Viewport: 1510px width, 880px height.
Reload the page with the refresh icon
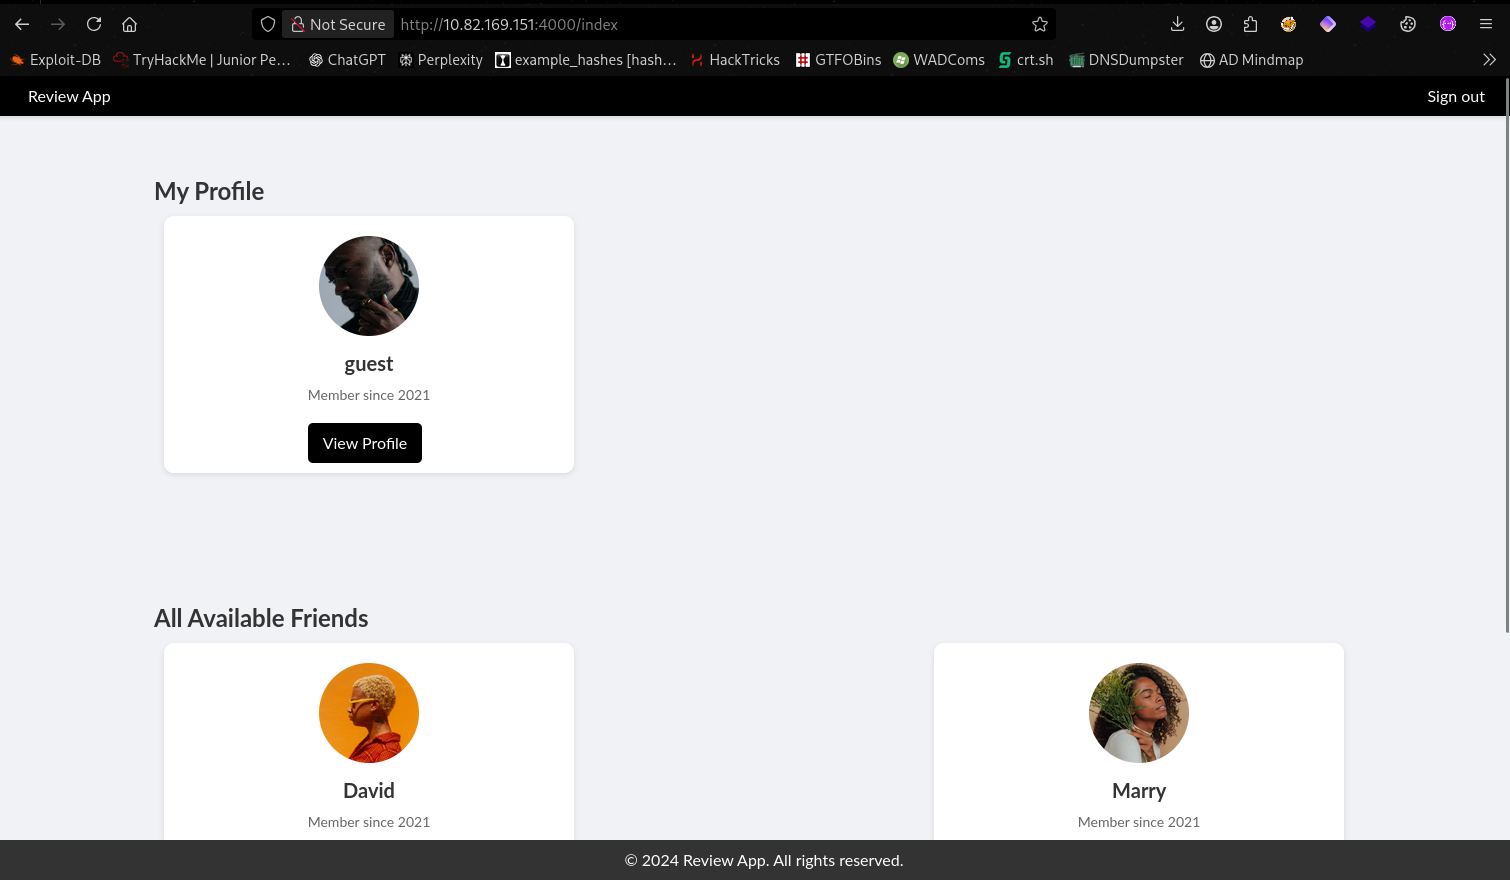coord(94,24)
